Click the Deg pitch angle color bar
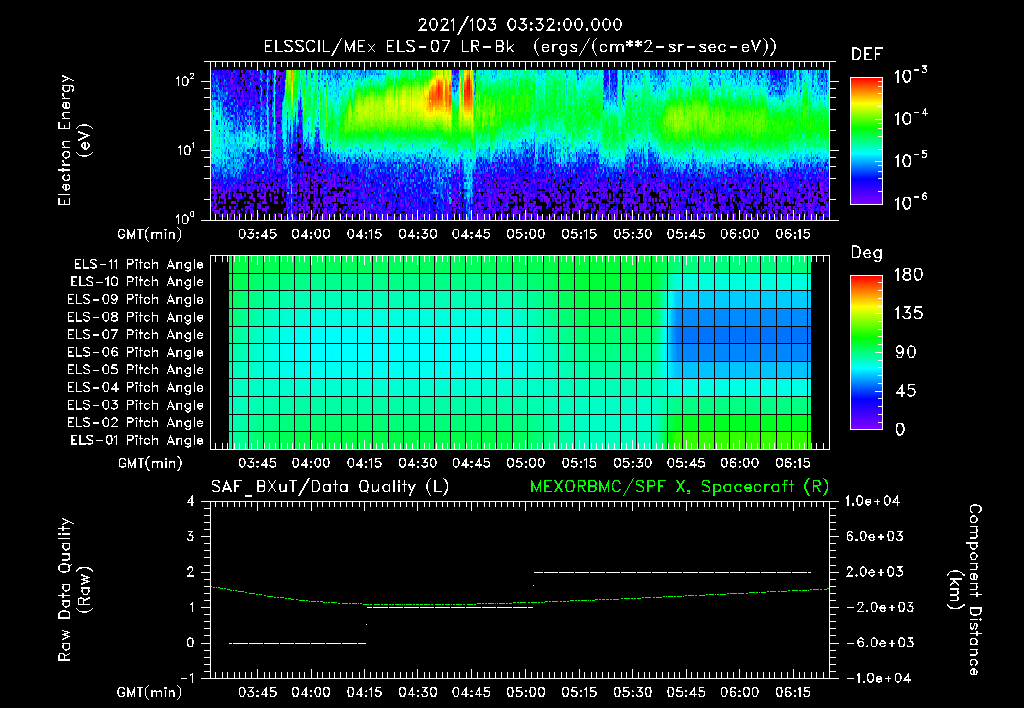This screenshot has height=708, width=1024. pyautogui.click(x=866, y=352)
